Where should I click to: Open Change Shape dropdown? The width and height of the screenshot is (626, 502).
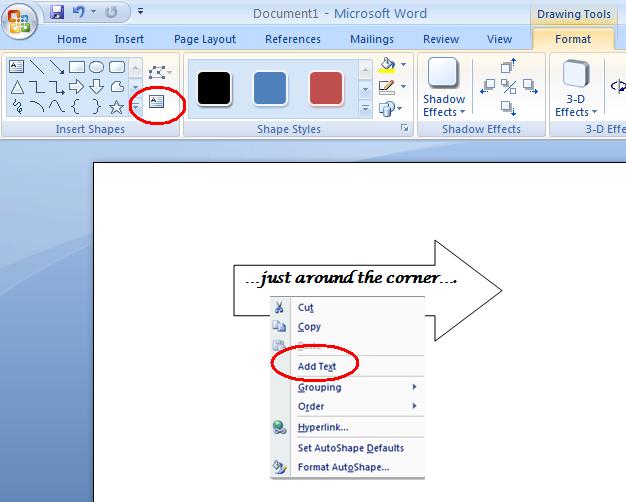(x=390, y=109)
